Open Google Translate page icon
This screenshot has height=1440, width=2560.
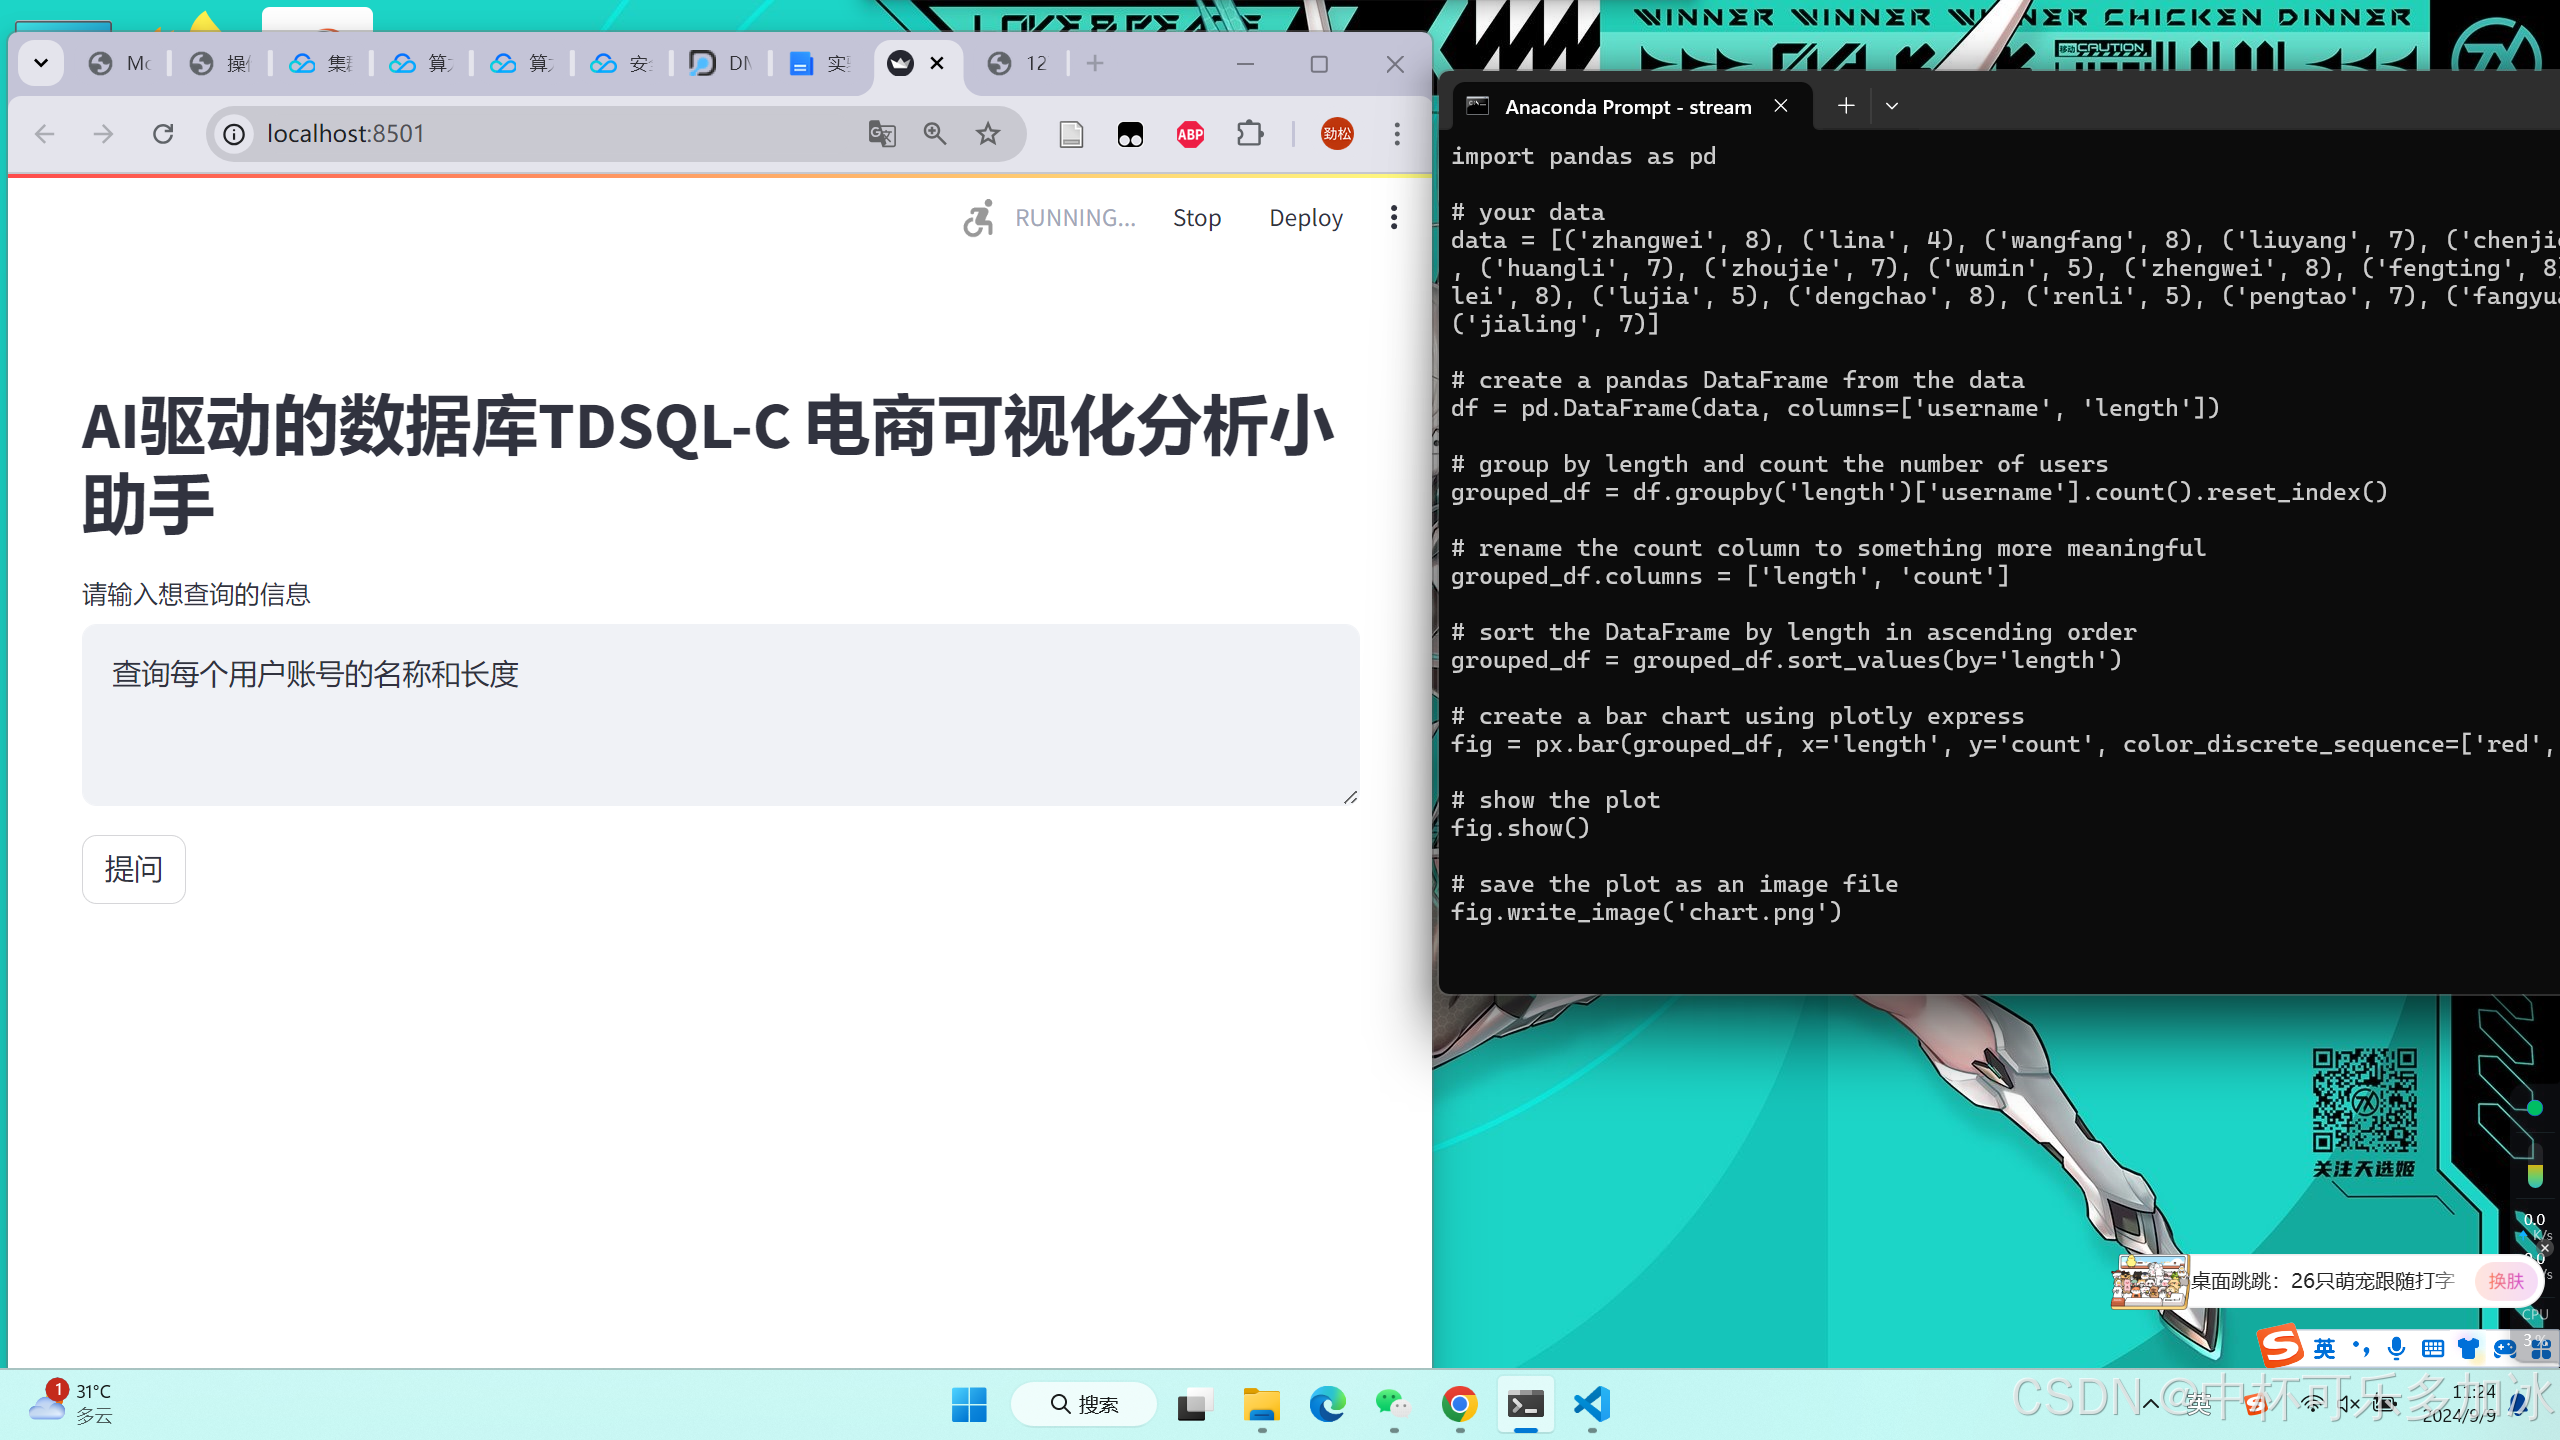pos(881,134)
